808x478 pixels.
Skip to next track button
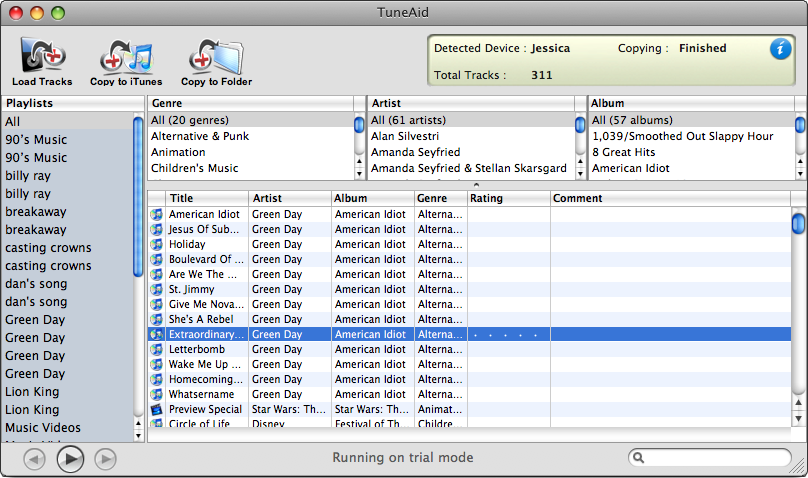[x=105, y=459]
